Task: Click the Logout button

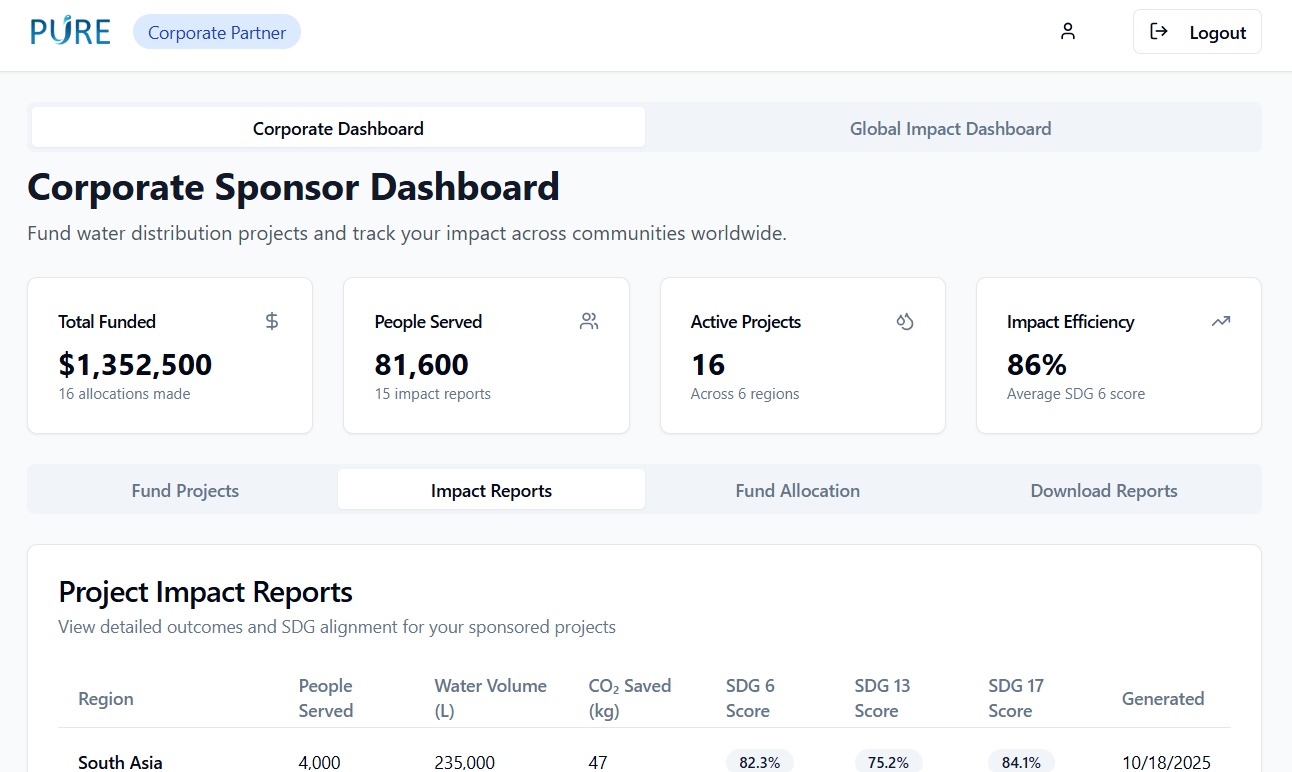Action: (x=1197, y=32)
